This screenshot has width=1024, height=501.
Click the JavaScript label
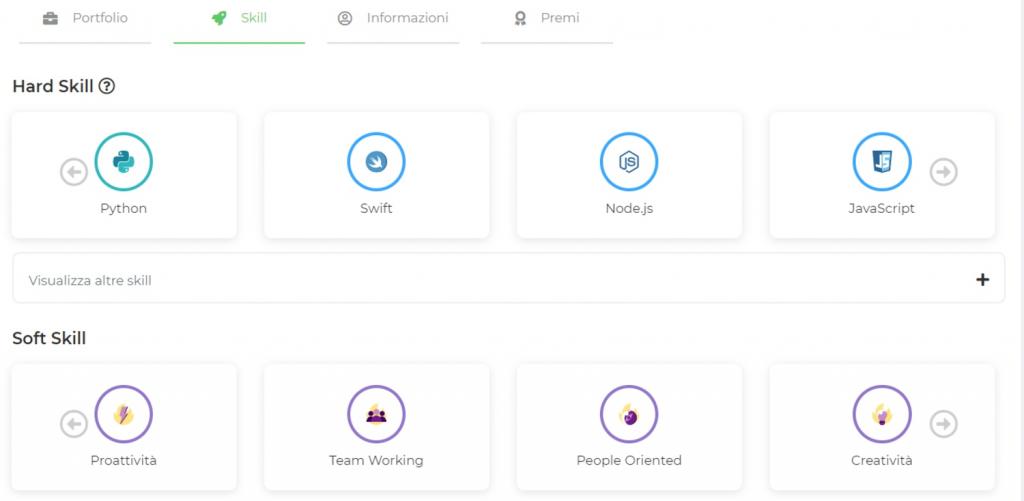click(882, 208)
